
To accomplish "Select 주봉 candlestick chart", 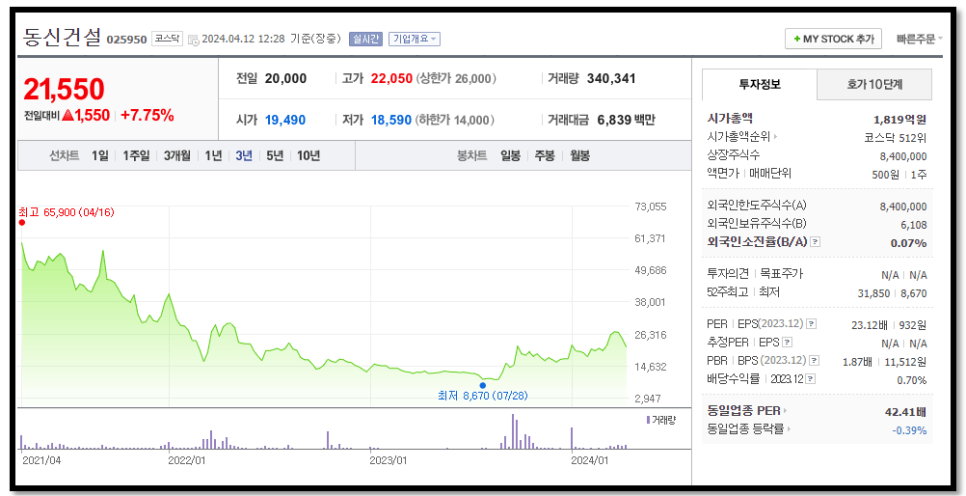I will [545, 156].
